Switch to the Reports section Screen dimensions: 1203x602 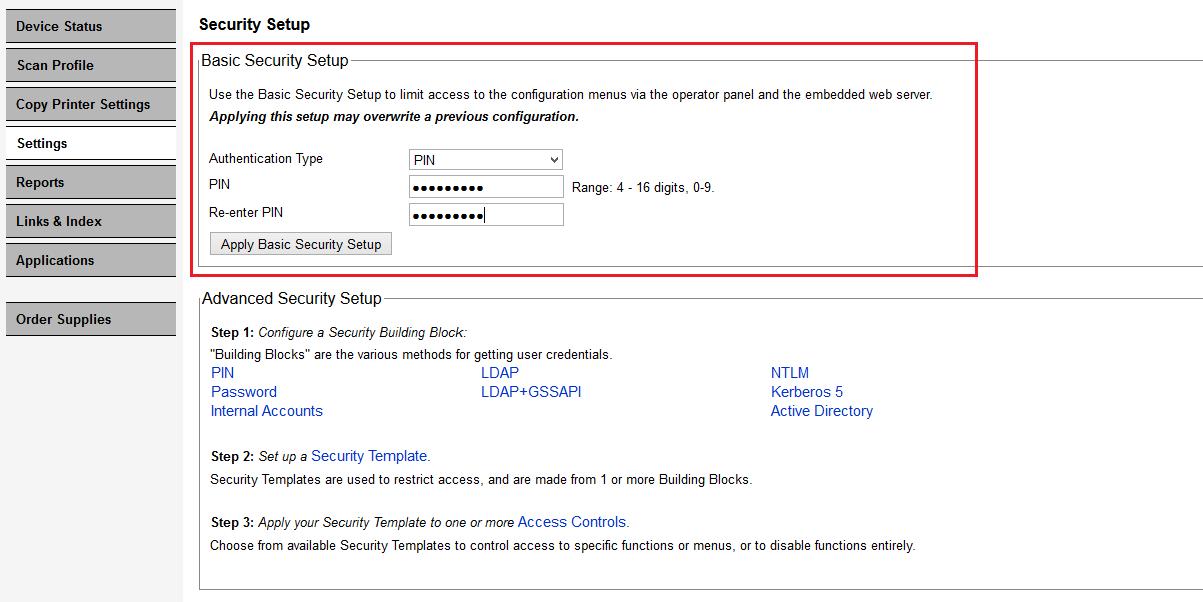90,182
